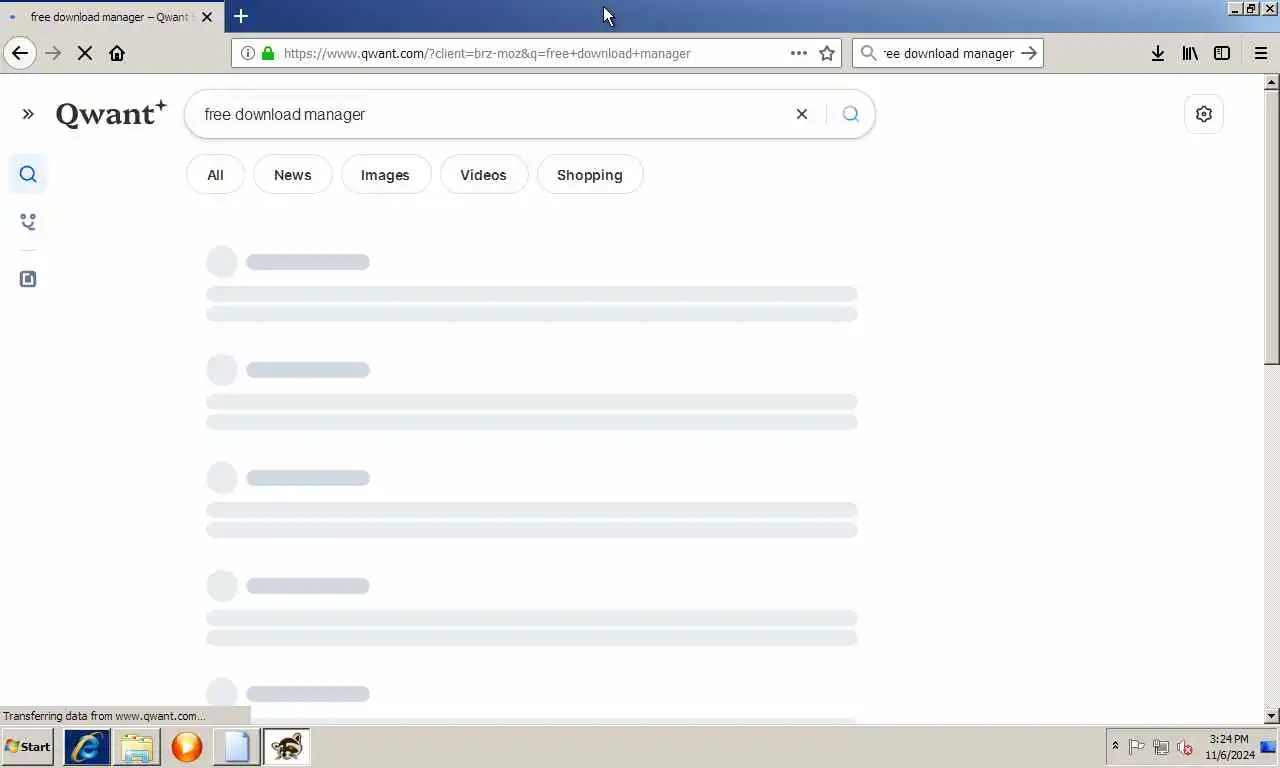This screenshot has height=768, width=1280.
Task: Select the free download manager tab
Action: [x=110, y=17]
